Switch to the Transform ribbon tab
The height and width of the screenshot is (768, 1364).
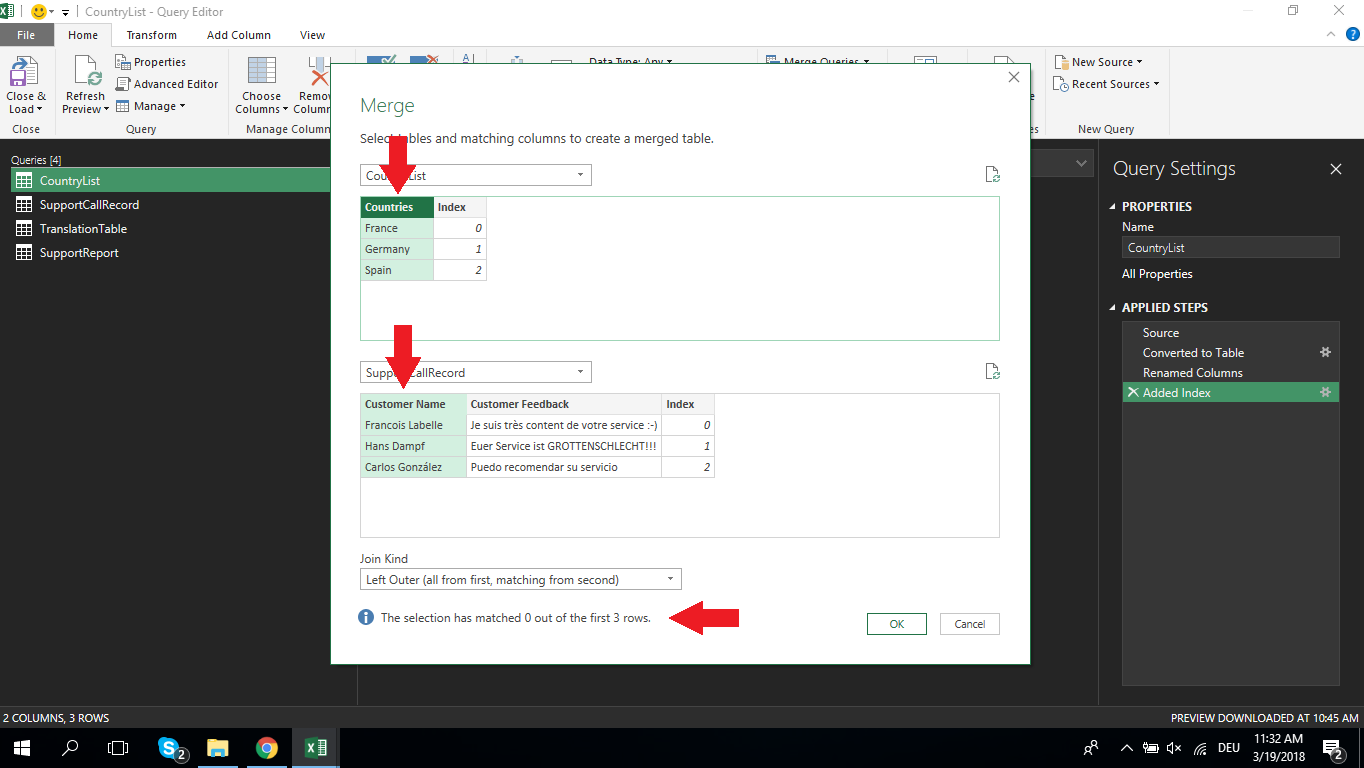151,34
